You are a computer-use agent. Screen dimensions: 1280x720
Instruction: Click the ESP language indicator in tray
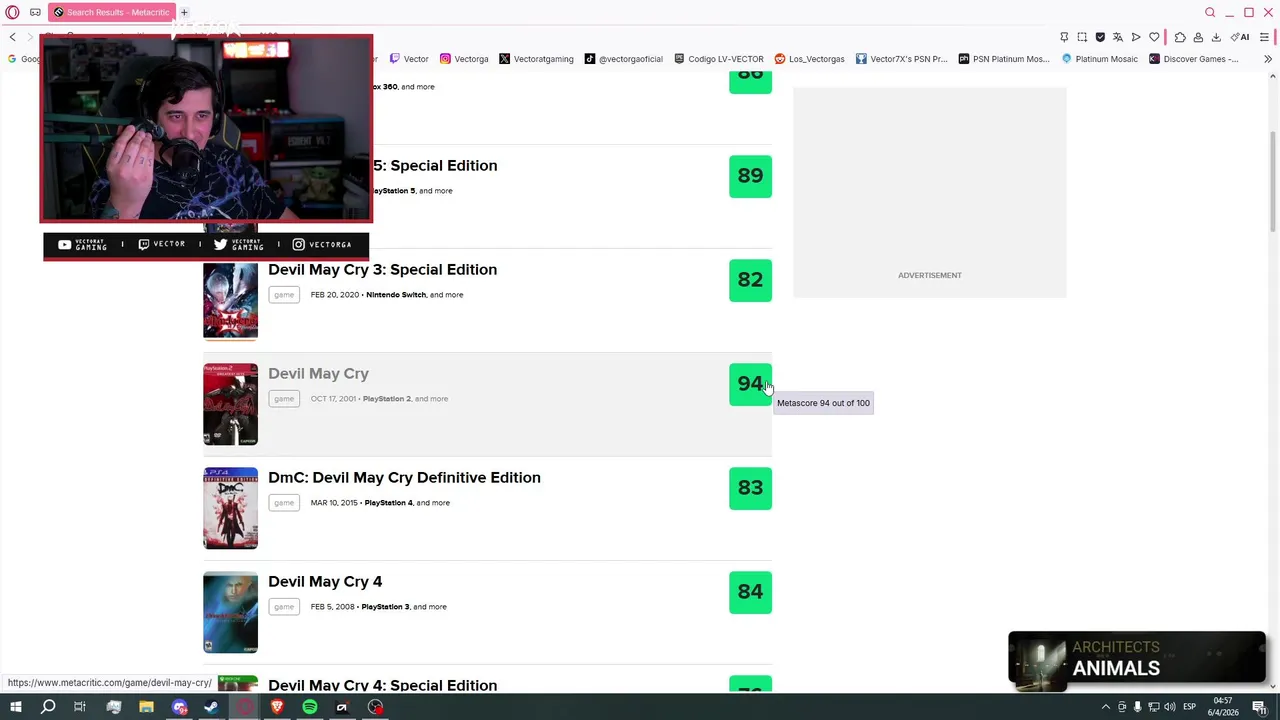(1190, 707)
